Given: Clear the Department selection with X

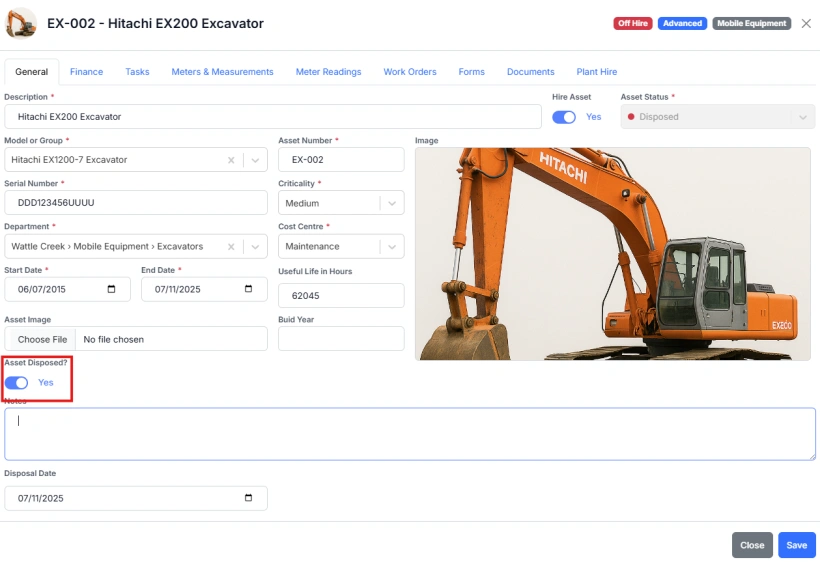Looking at the screenshot, I should (x=231, y=246).
